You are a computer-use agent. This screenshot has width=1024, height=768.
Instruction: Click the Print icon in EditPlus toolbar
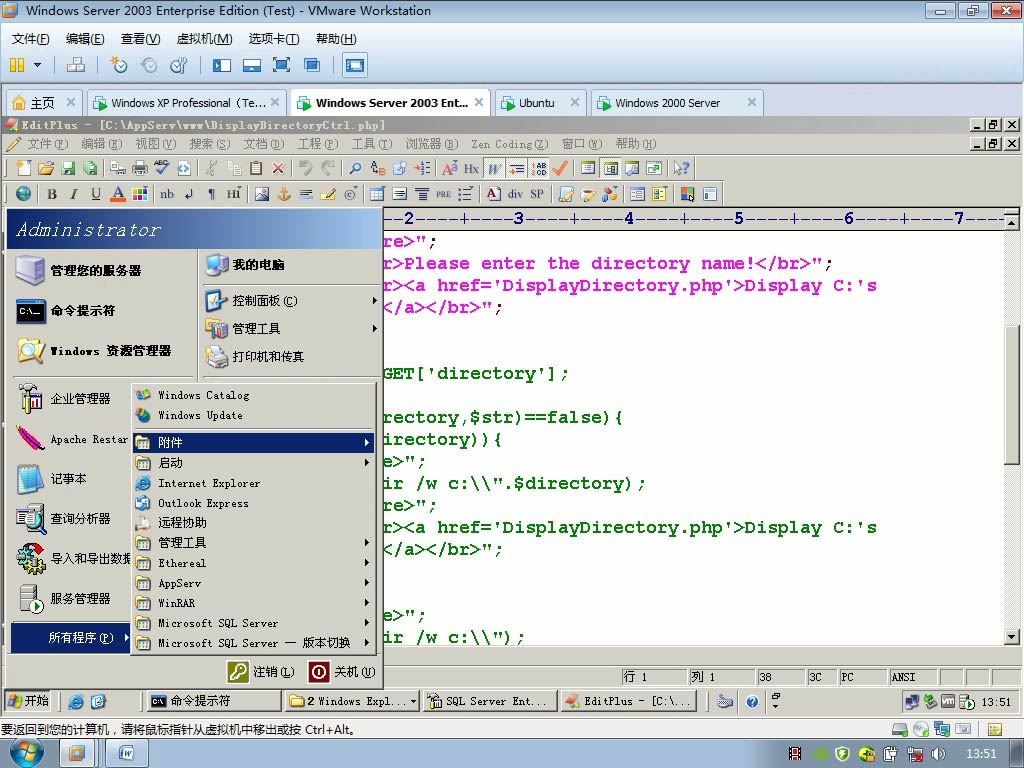click(140, 168)
